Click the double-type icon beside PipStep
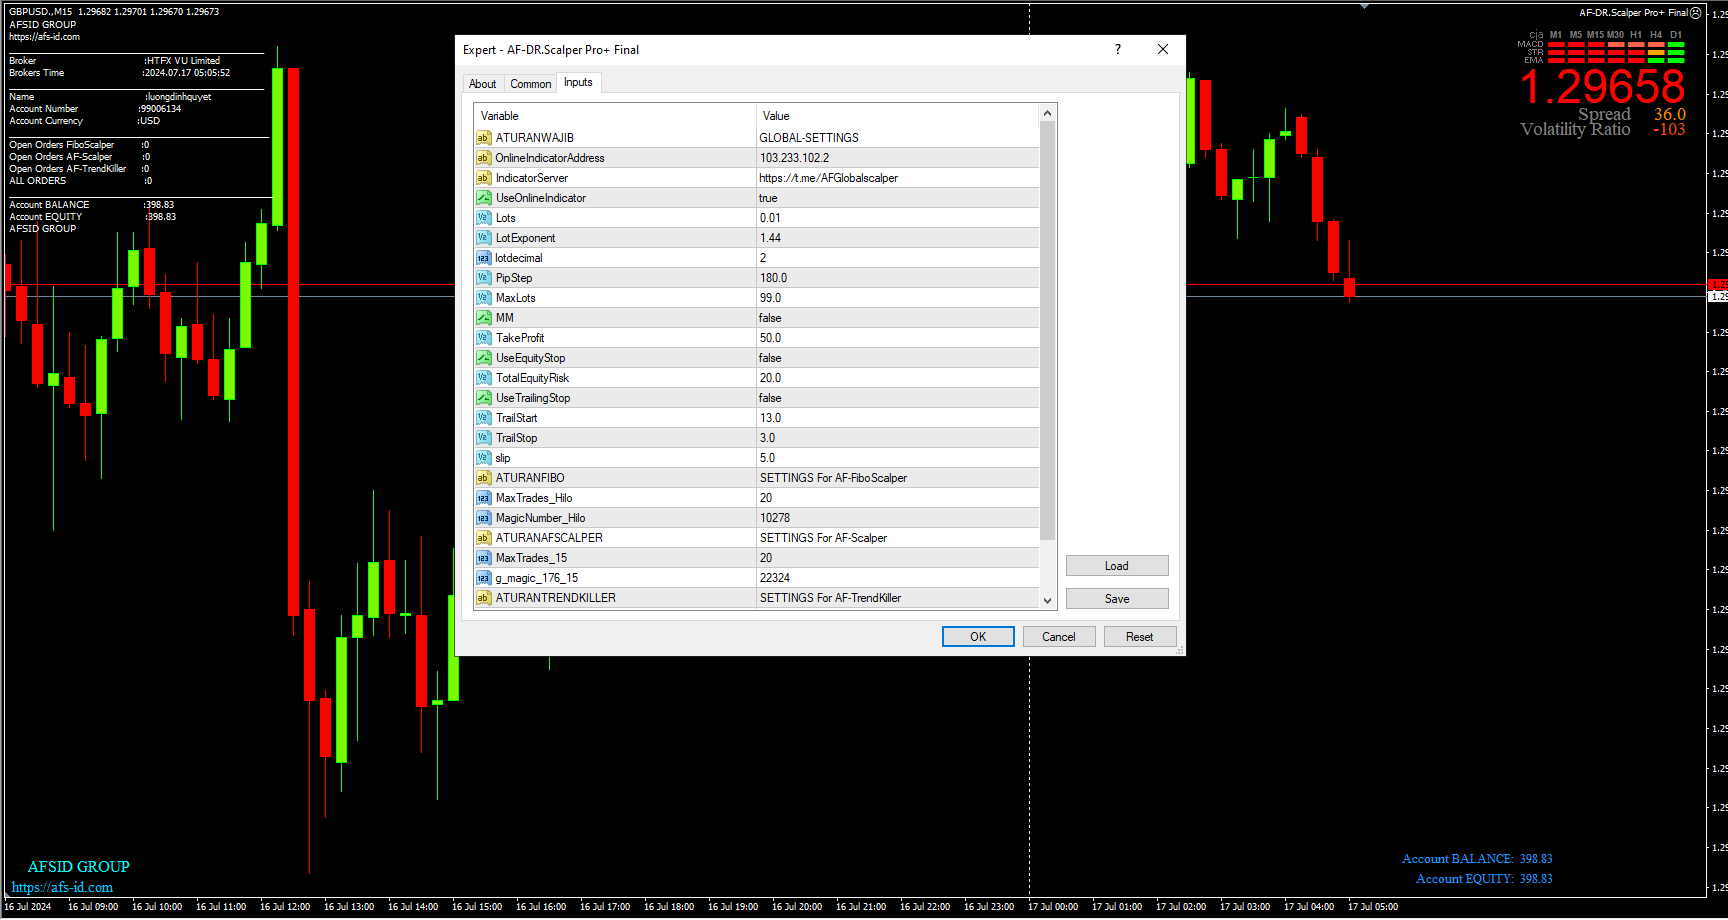The image size is (1728, 920). (x=483, y=278)
